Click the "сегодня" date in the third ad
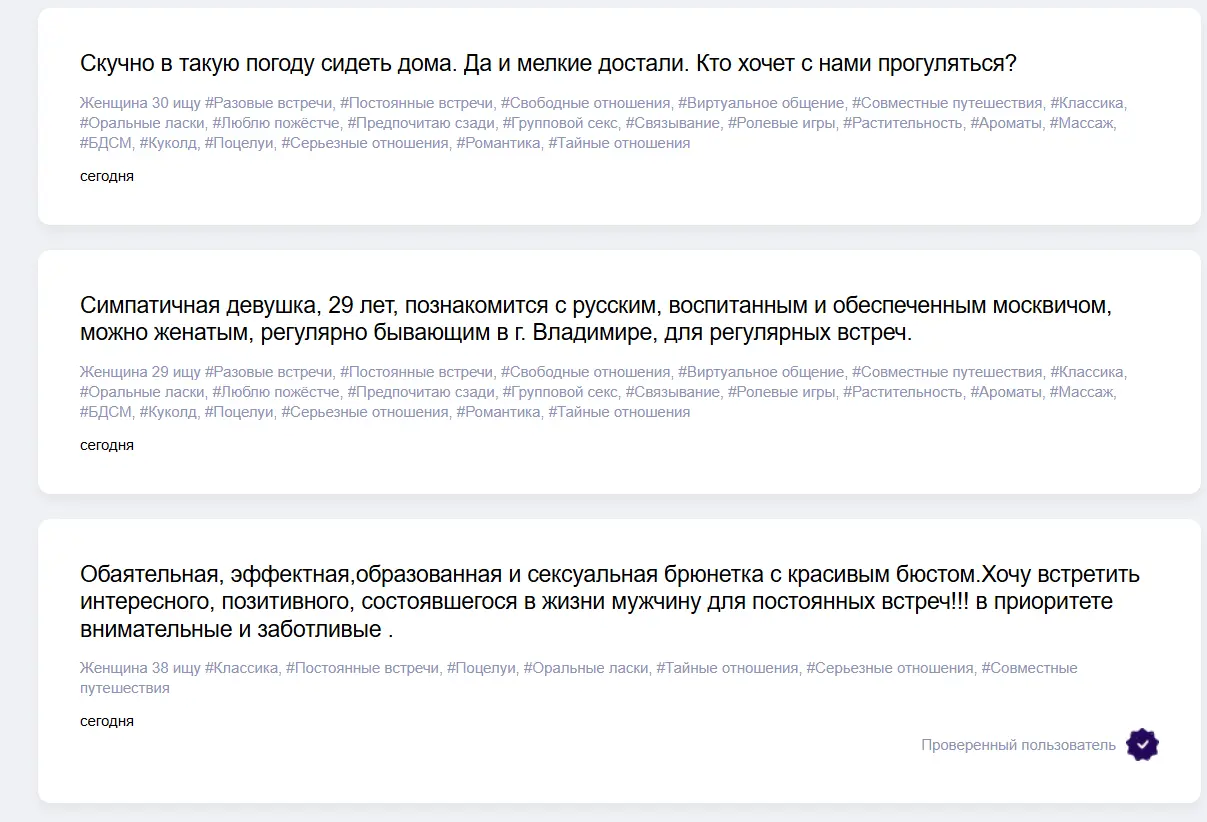The image size is (1207, 822). 107,721
